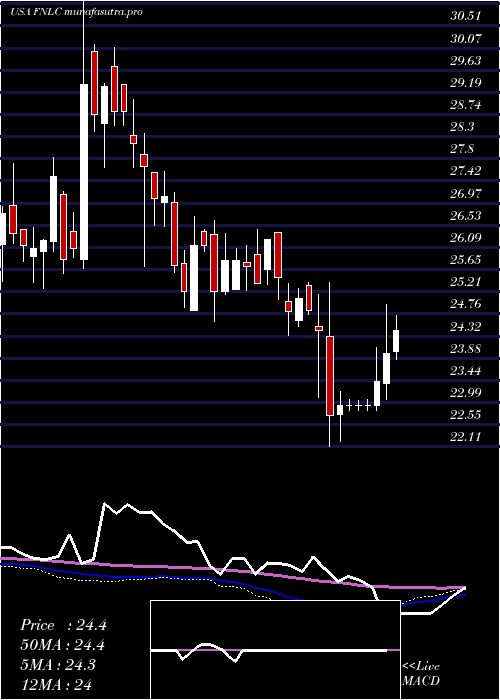
Task: Click the 30.51 price axis label
Action: (x=465, y=16)
